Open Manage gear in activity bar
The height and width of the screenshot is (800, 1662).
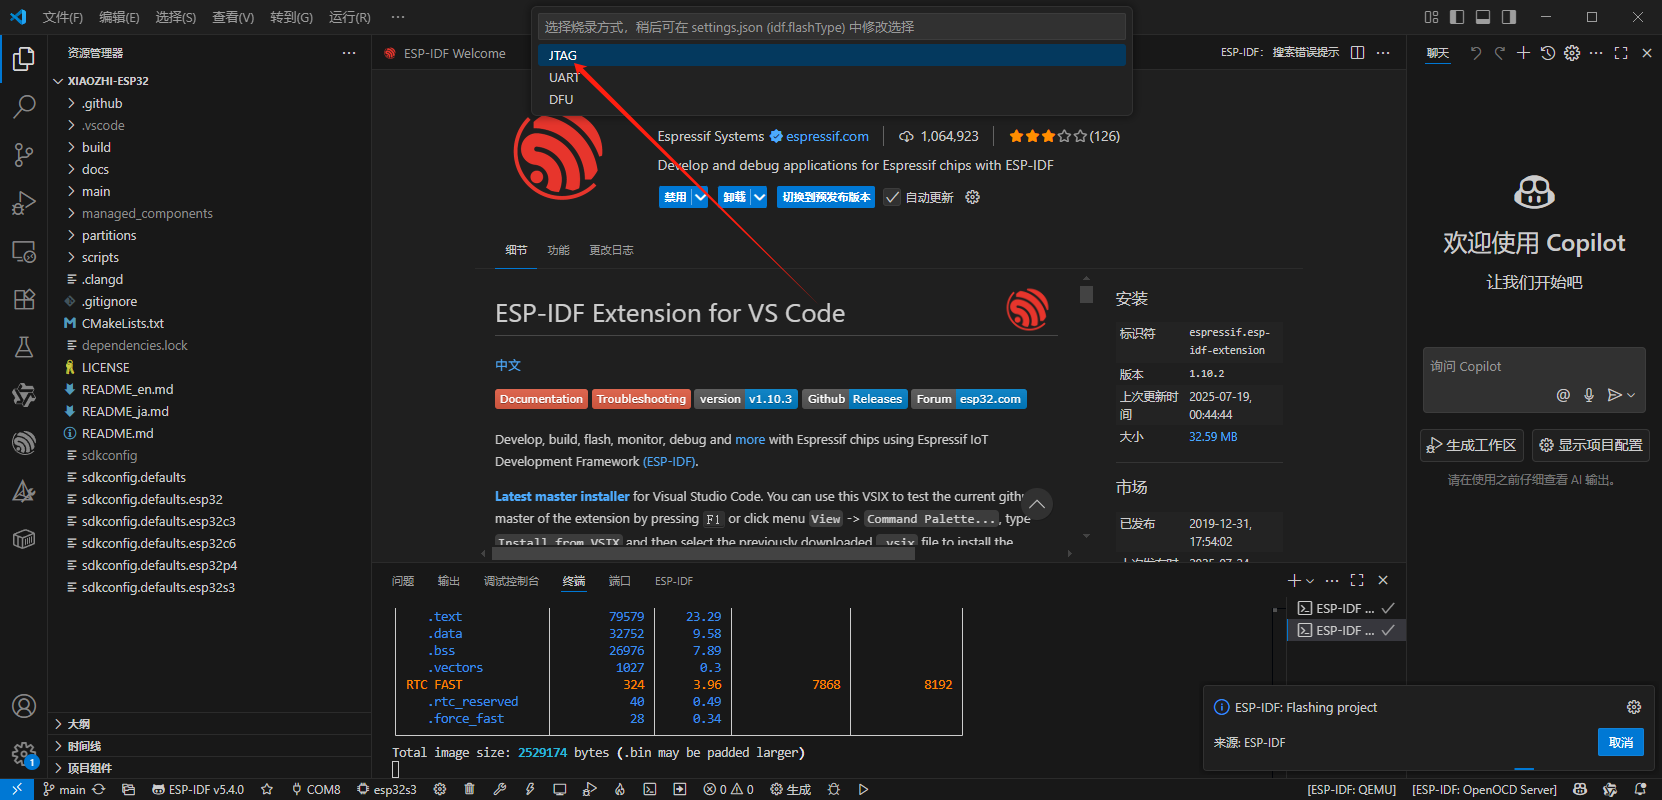pos(24,754)
